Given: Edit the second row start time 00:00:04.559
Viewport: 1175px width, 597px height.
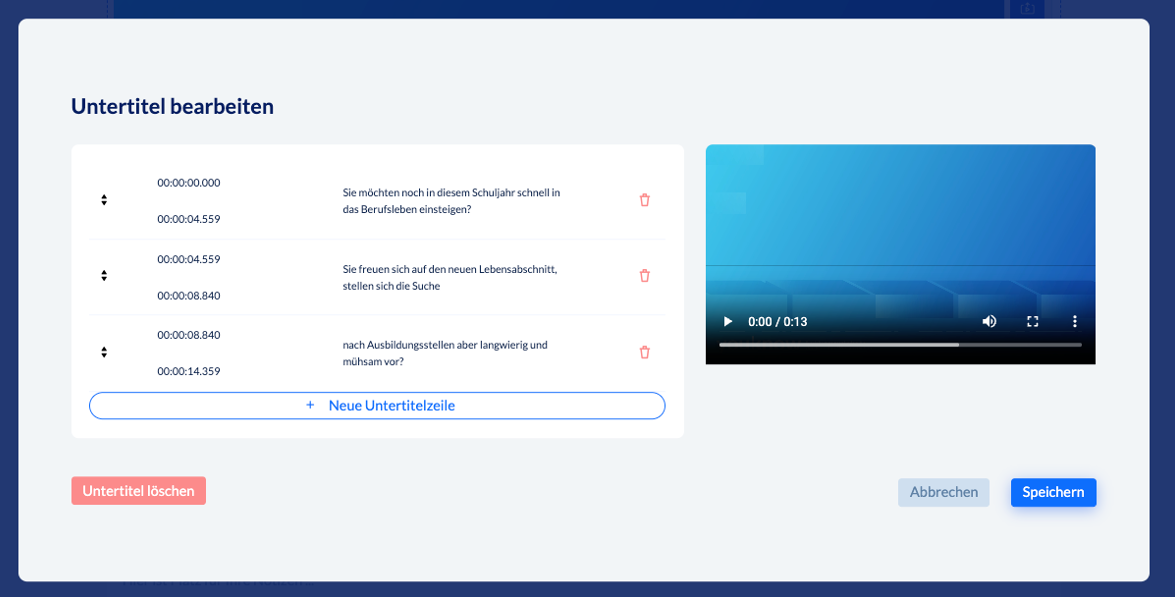Looking at the screenshot, I should point(189,259).
